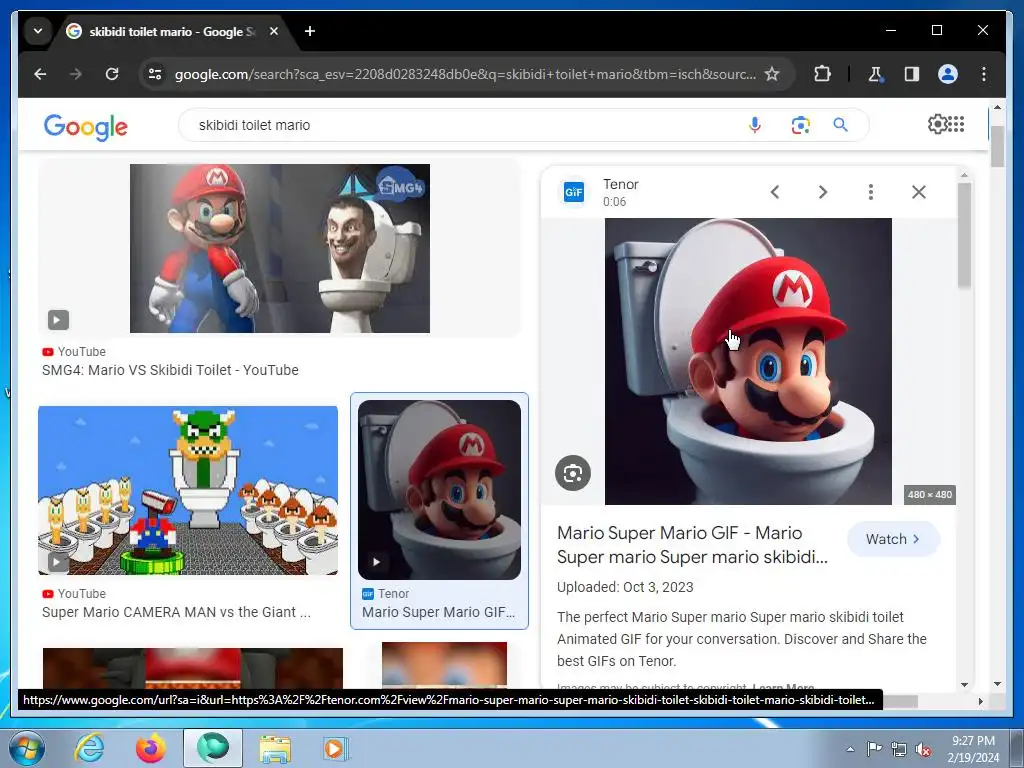Search by image with Google Lens

point(800,125)
